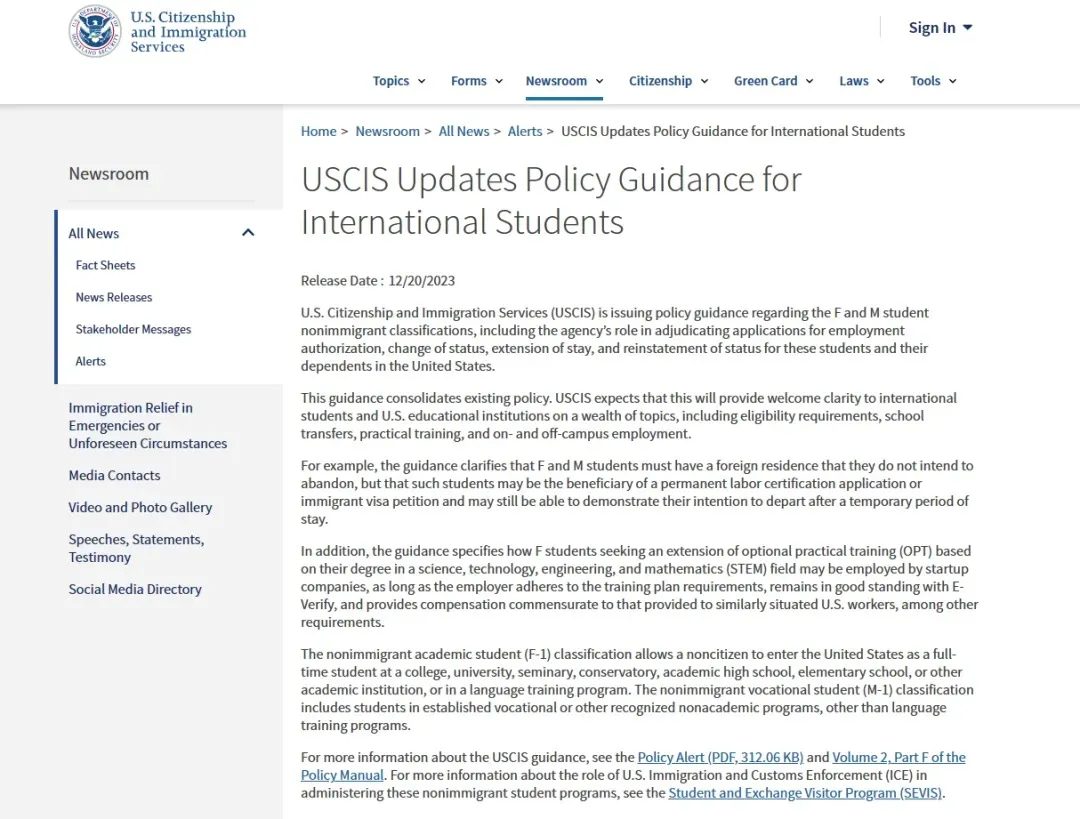Open the Forms navigation menu

476,81
